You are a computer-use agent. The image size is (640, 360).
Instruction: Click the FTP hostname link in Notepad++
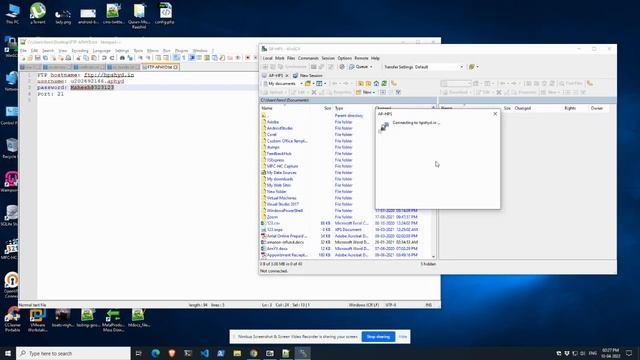109,75
